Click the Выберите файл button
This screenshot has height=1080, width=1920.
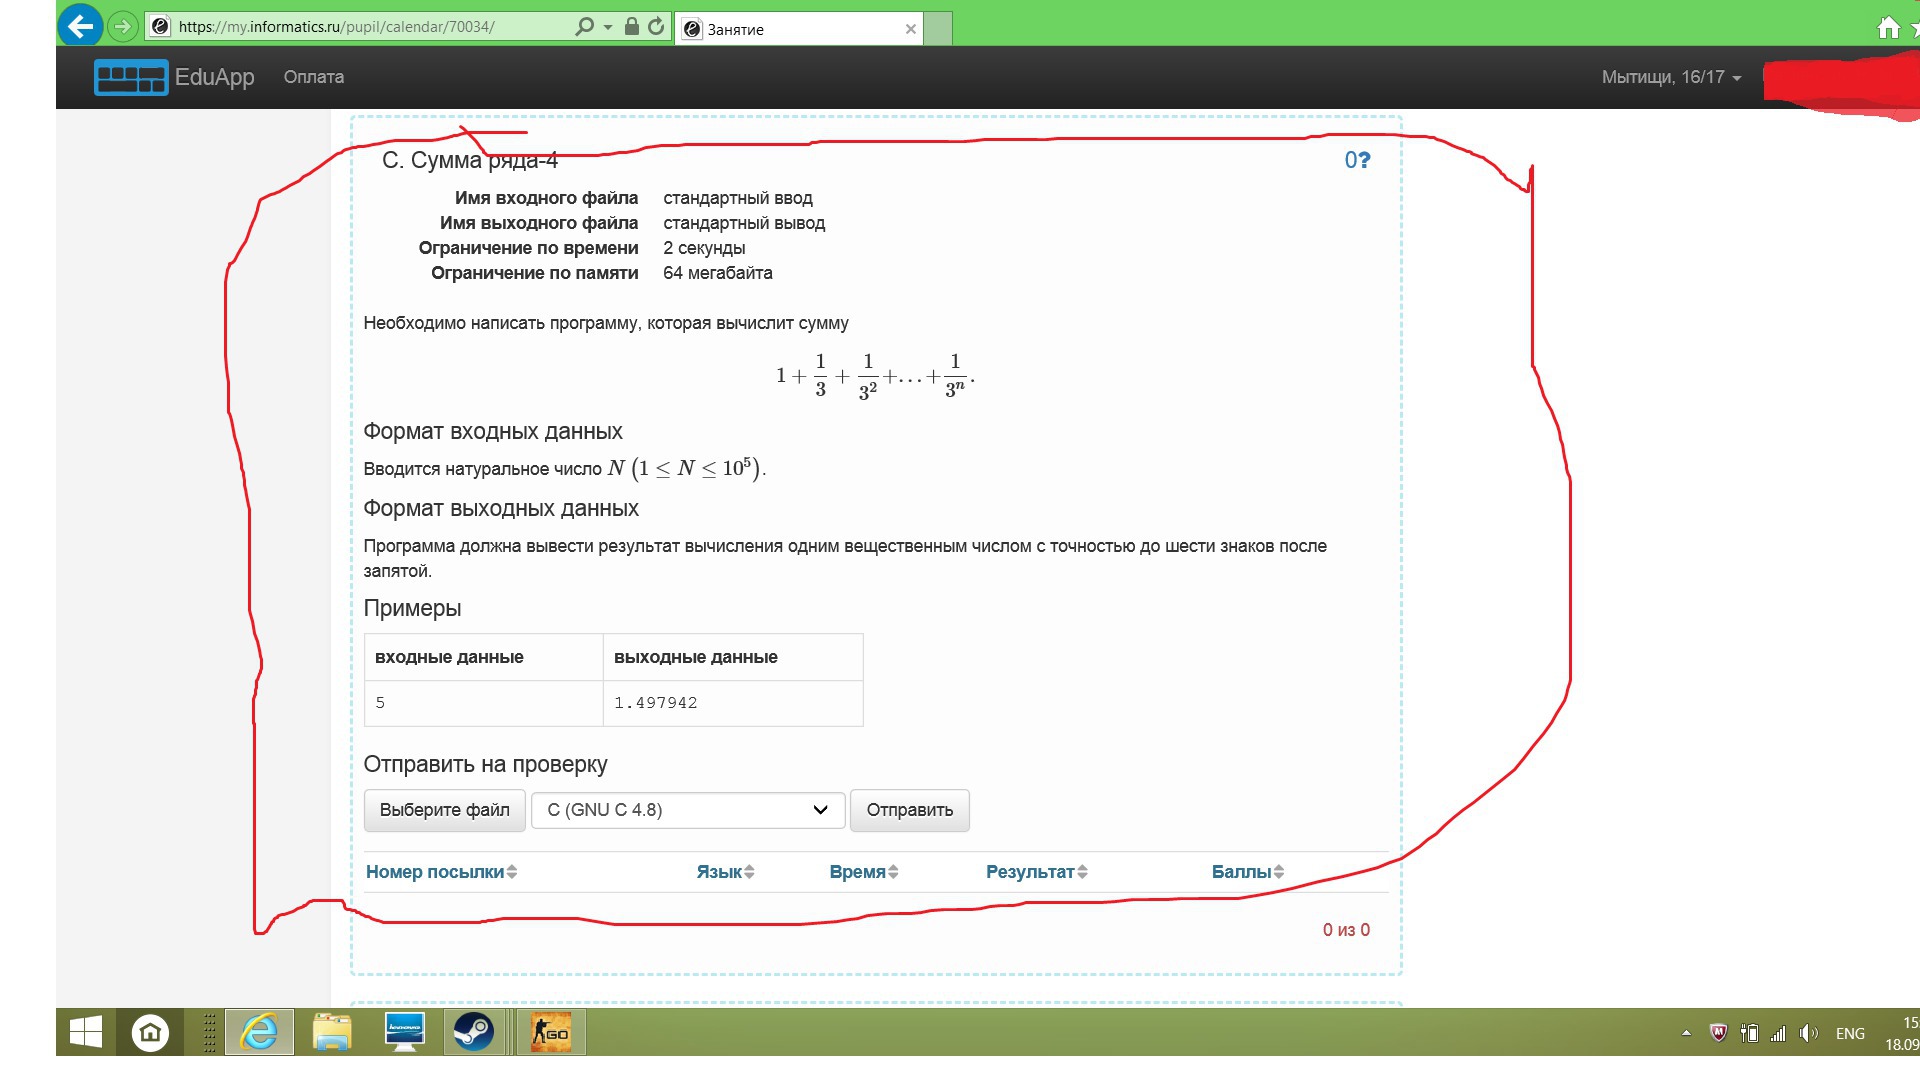(x=444, y=810)
